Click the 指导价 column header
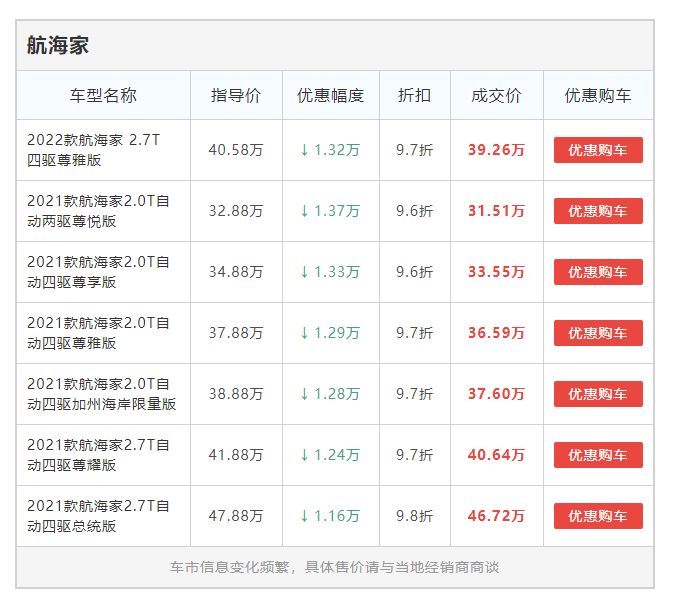Viewport: 681px width, 603px height. pyautogui.click(x=236, y=95)
